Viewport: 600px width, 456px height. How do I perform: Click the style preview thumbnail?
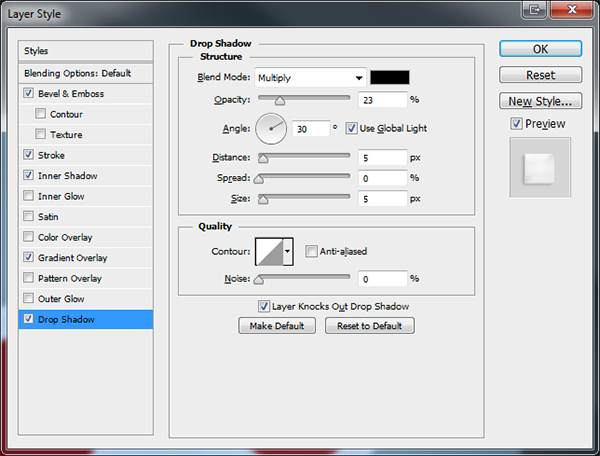[x=540, y=168]
